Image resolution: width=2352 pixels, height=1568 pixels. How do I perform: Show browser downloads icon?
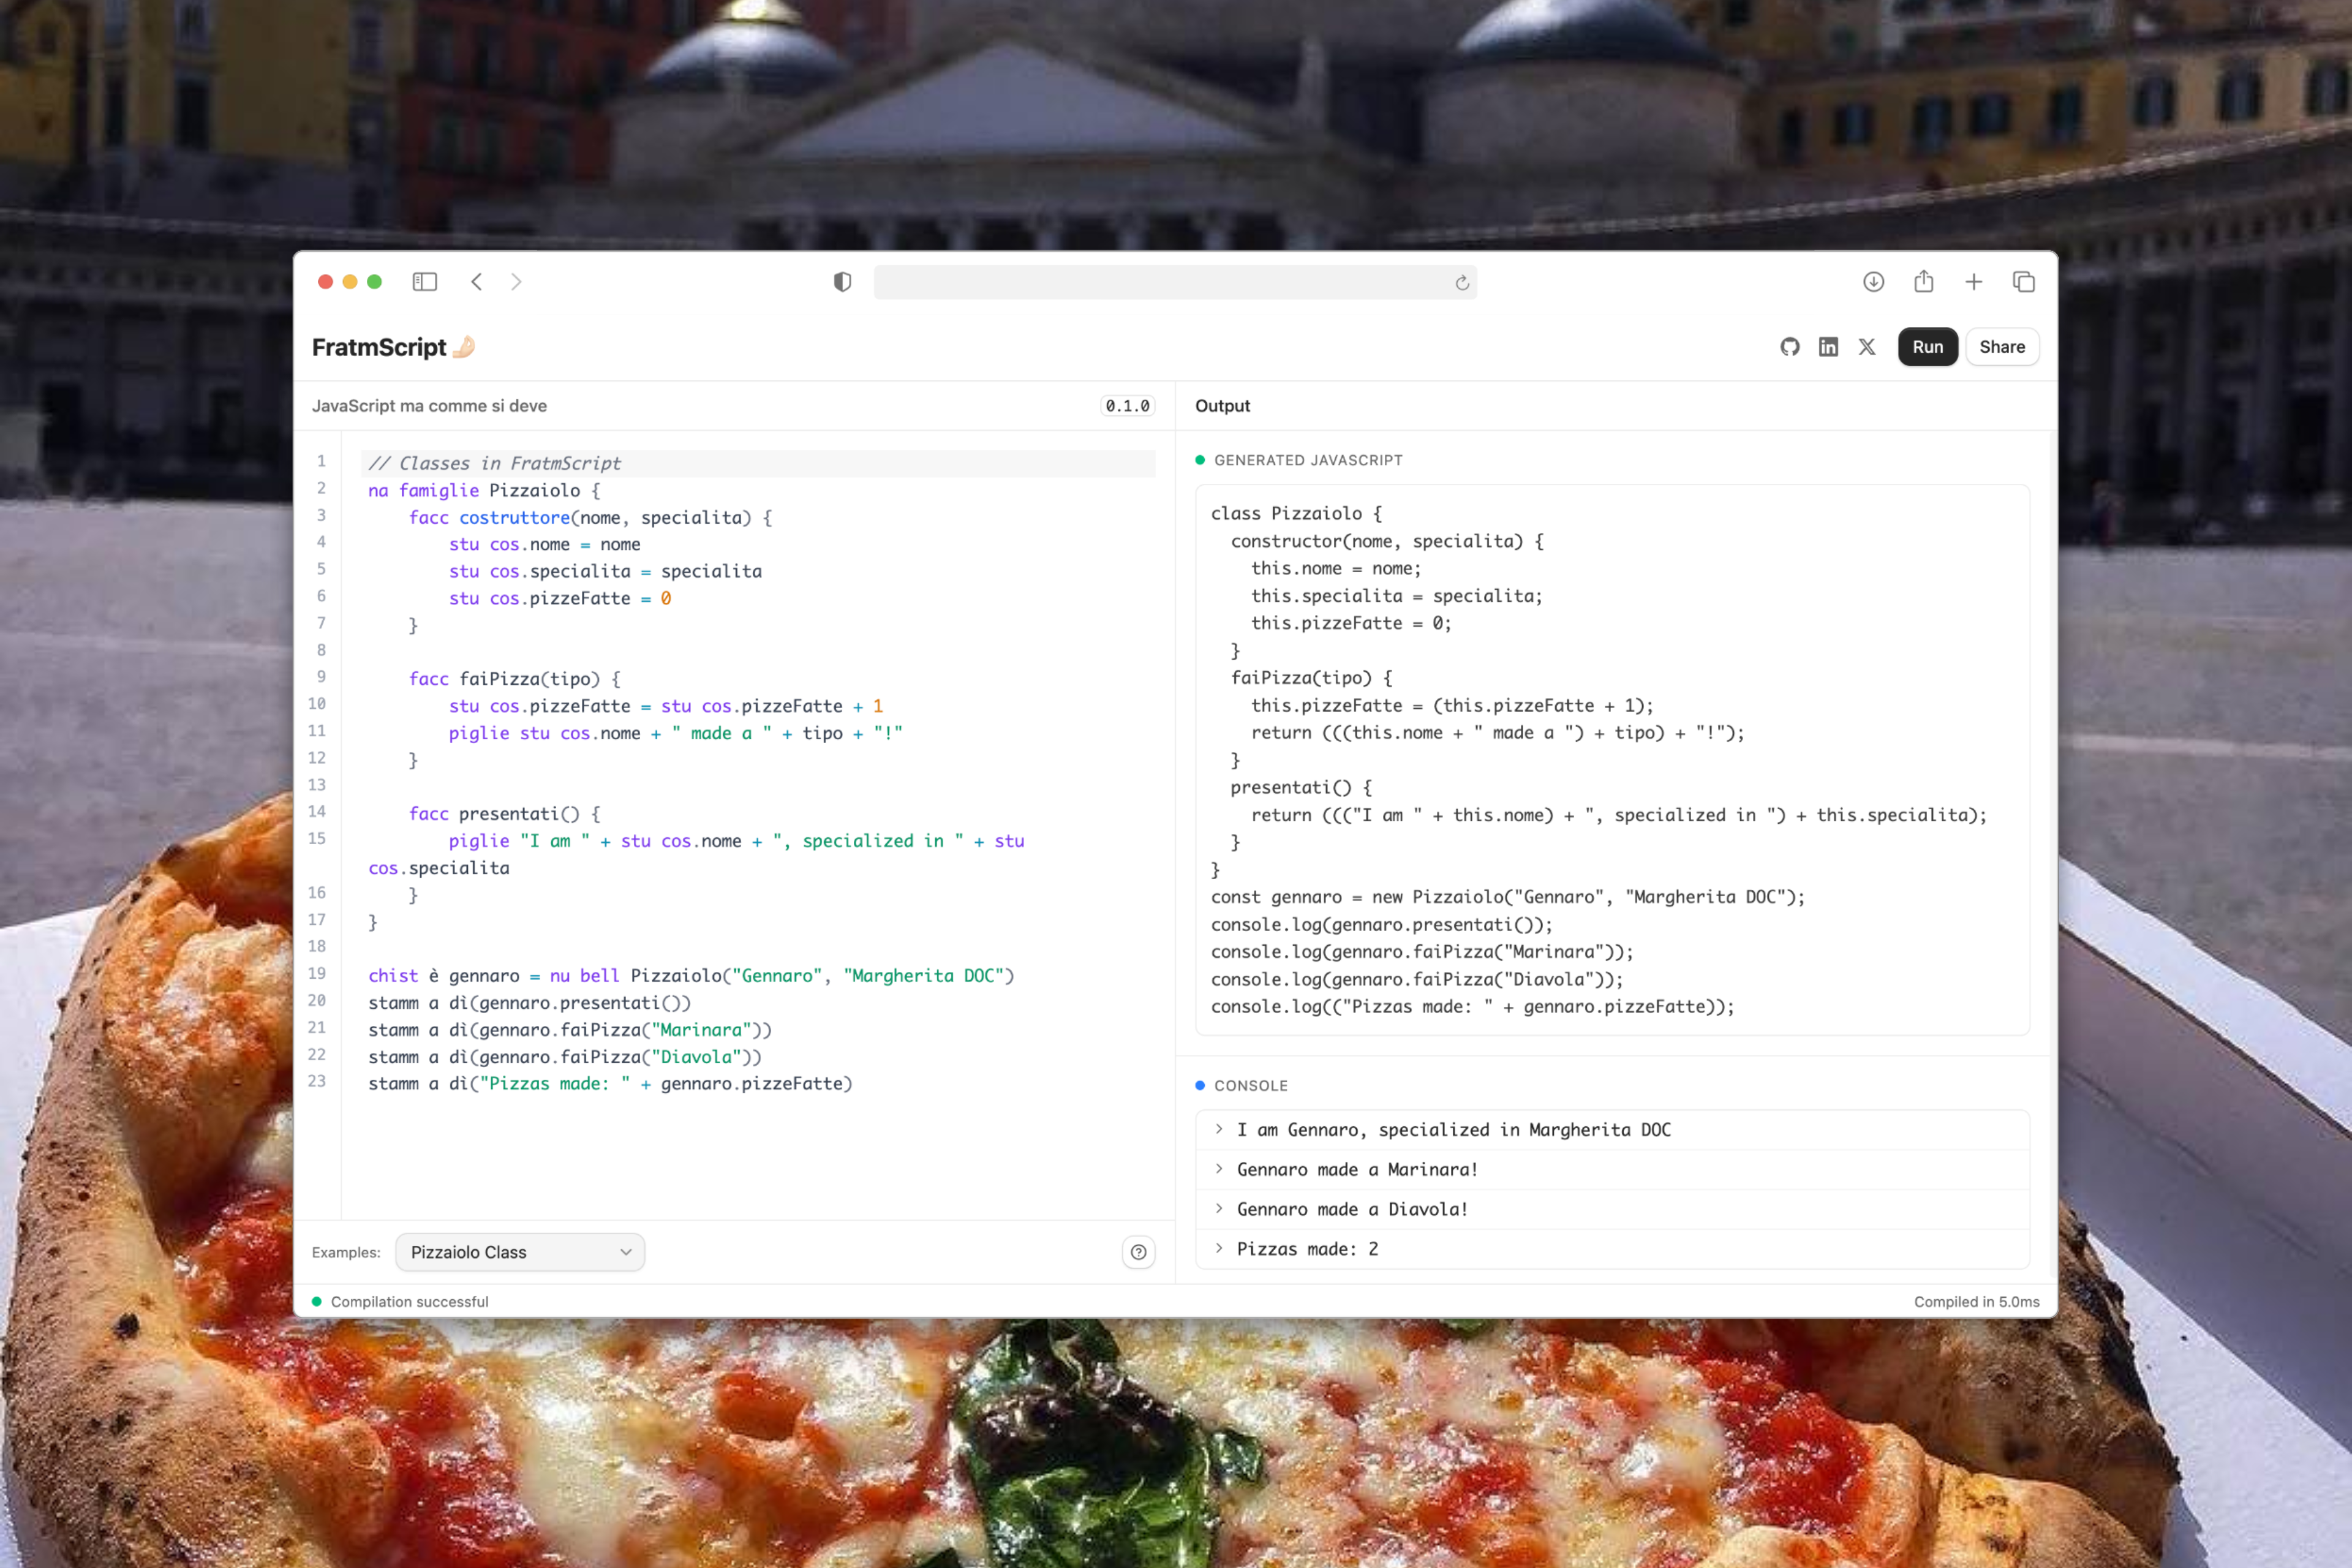pos(1873,282)
